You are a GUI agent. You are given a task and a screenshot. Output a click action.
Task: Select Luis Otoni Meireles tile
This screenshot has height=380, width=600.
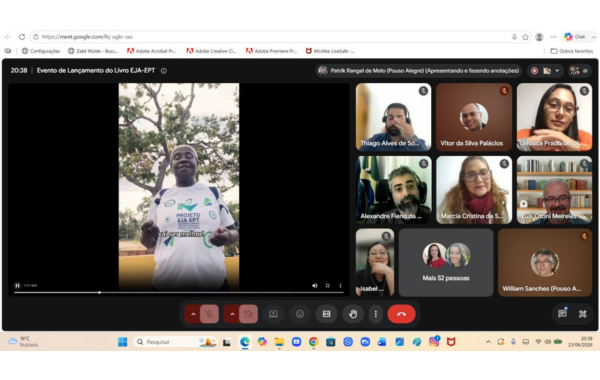(x=554, y=190)
